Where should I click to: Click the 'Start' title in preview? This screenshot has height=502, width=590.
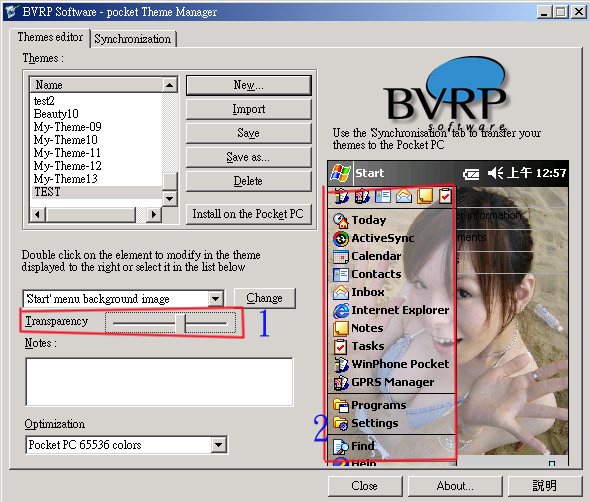click(370, 173)
